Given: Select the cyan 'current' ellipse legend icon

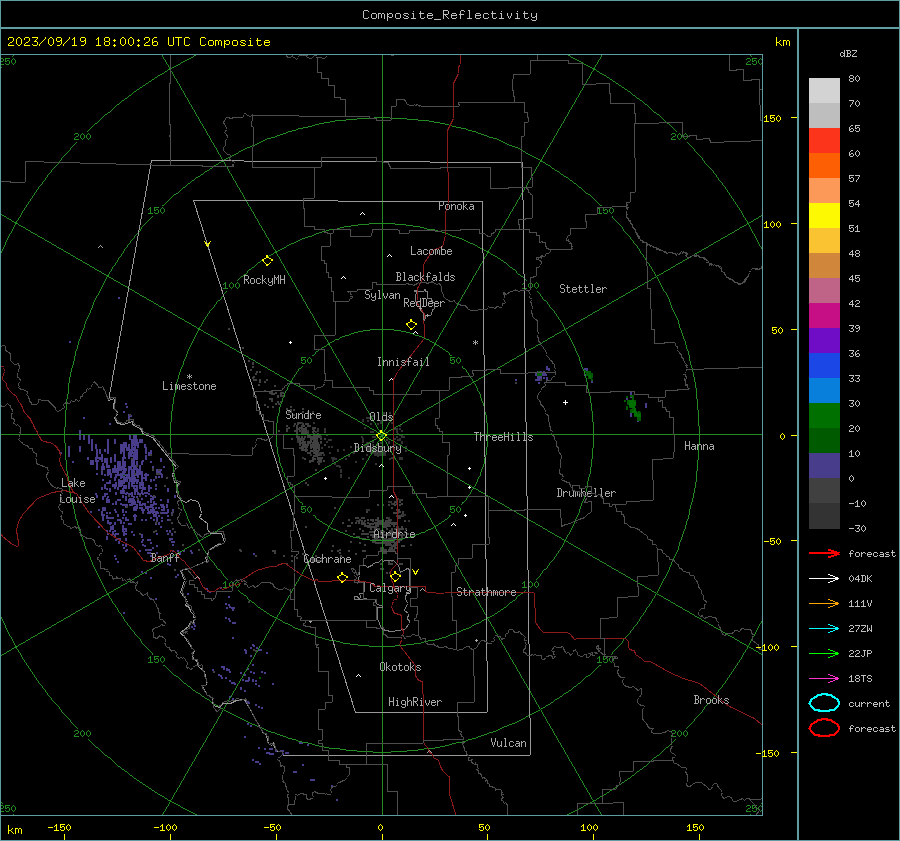Looking at the screenshot, I should [x=824, y=703].
